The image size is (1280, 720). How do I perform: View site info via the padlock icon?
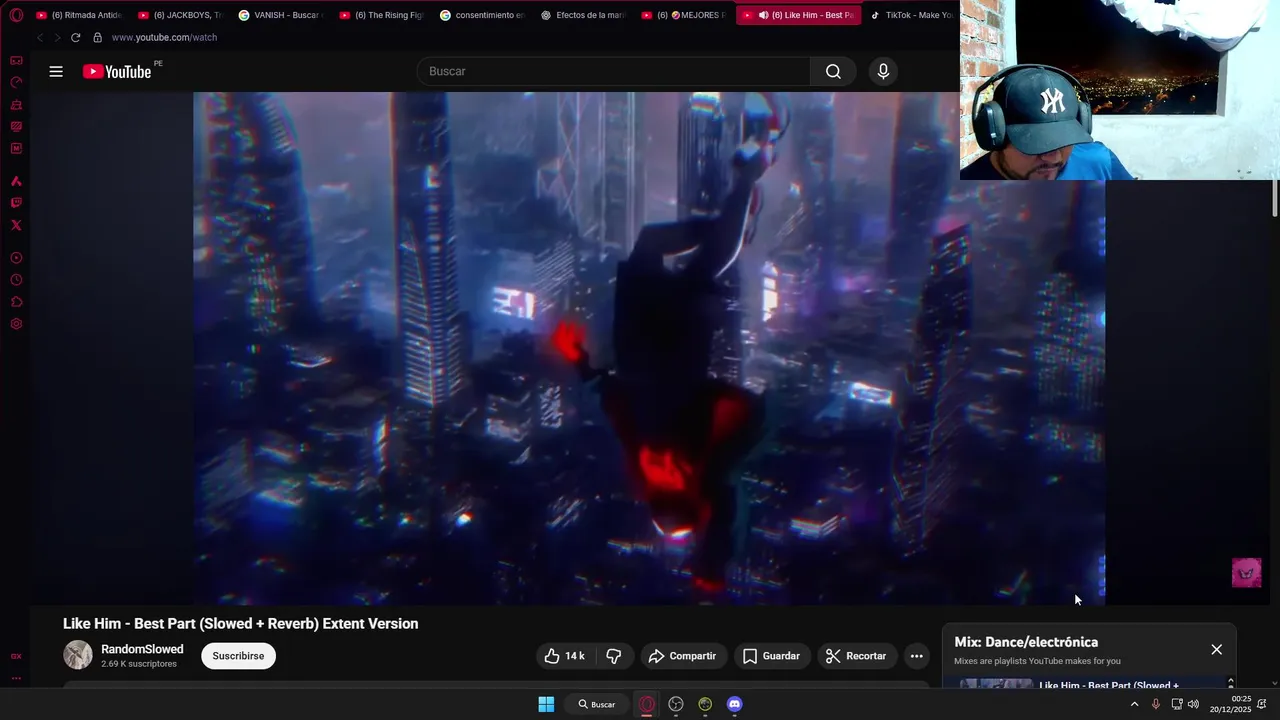[97, 37]
